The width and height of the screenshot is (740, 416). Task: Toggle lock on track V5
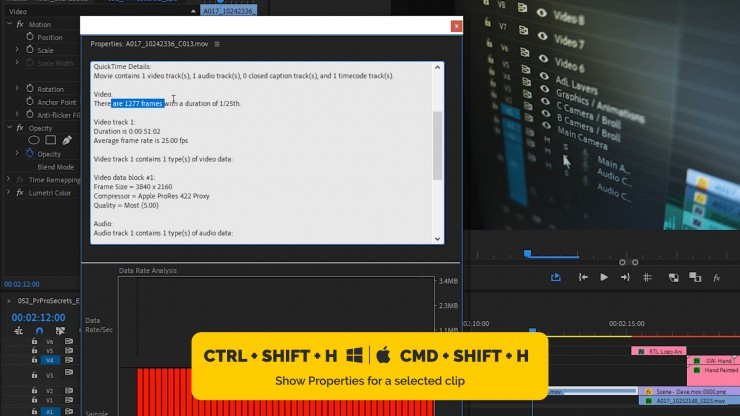34,351
